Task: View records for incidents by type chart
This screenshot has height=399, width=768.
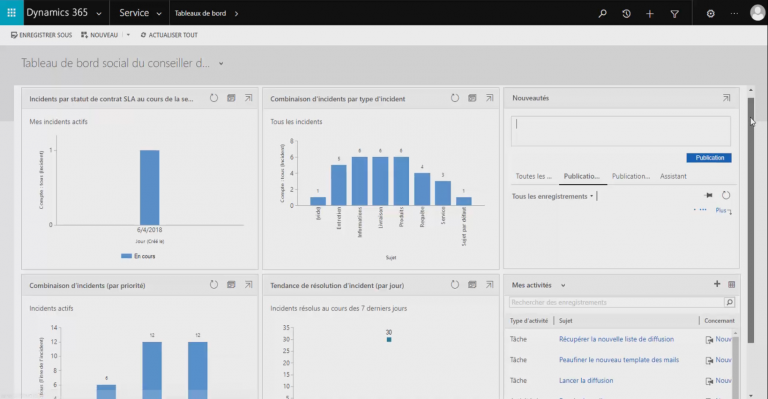Action: [x=472, y=98]
